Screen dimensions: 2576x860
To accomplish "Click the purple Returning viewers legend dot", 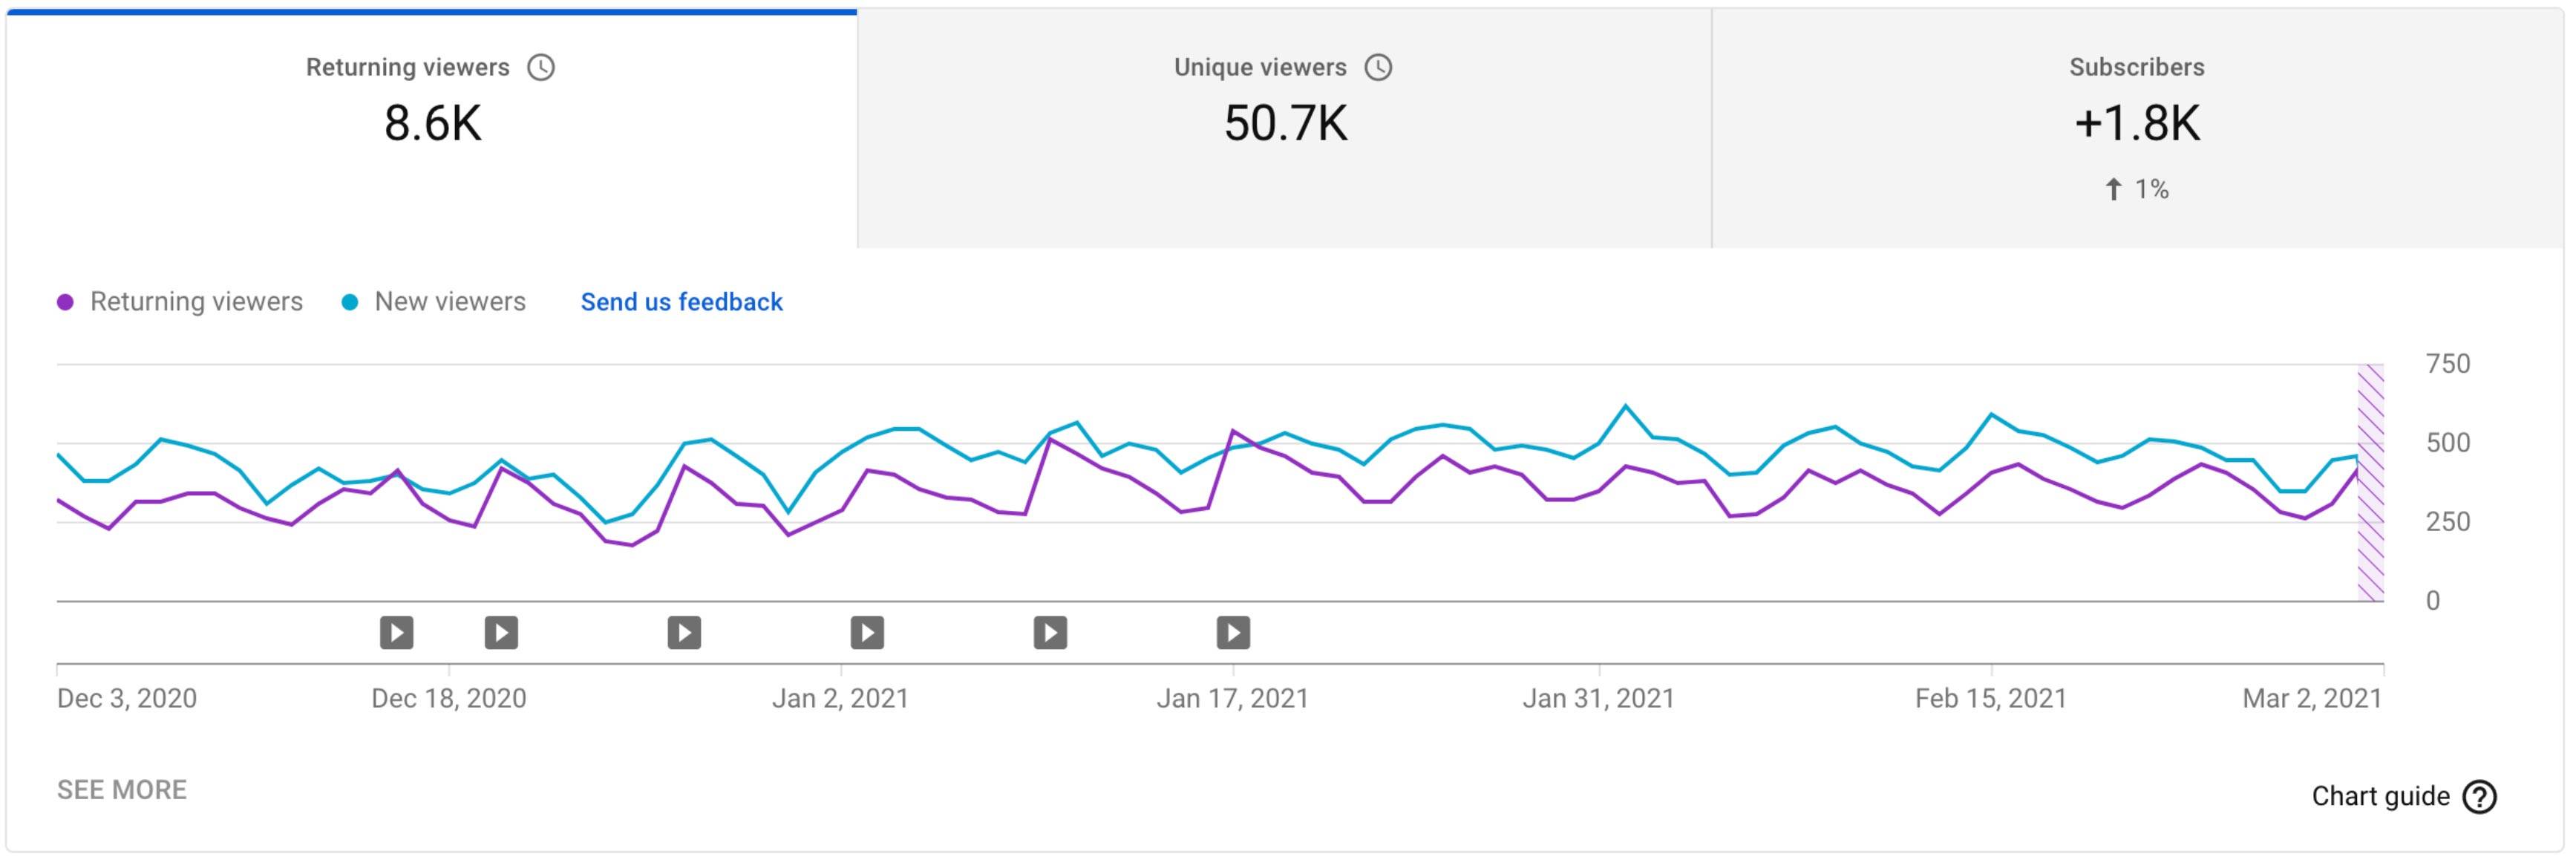I will click(66, 302).
